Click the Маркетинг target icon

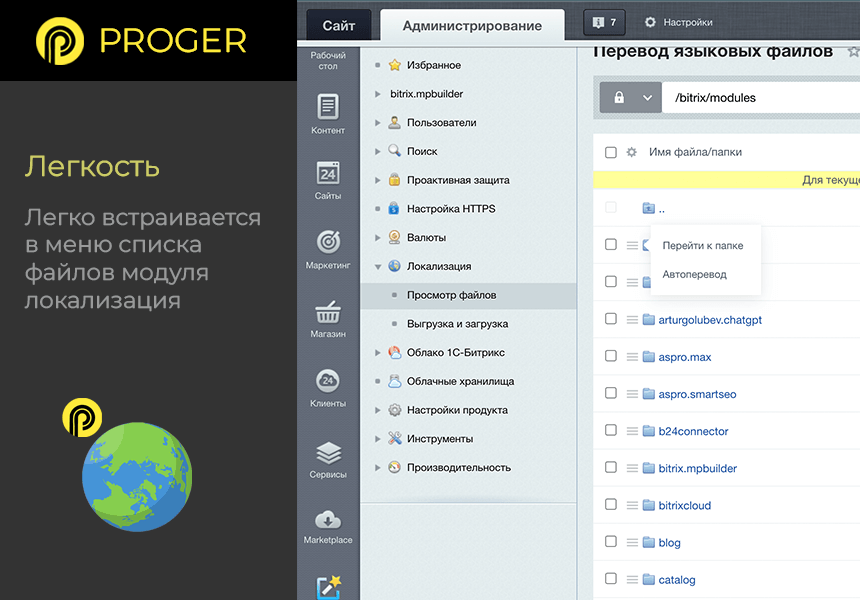[328, 242]
